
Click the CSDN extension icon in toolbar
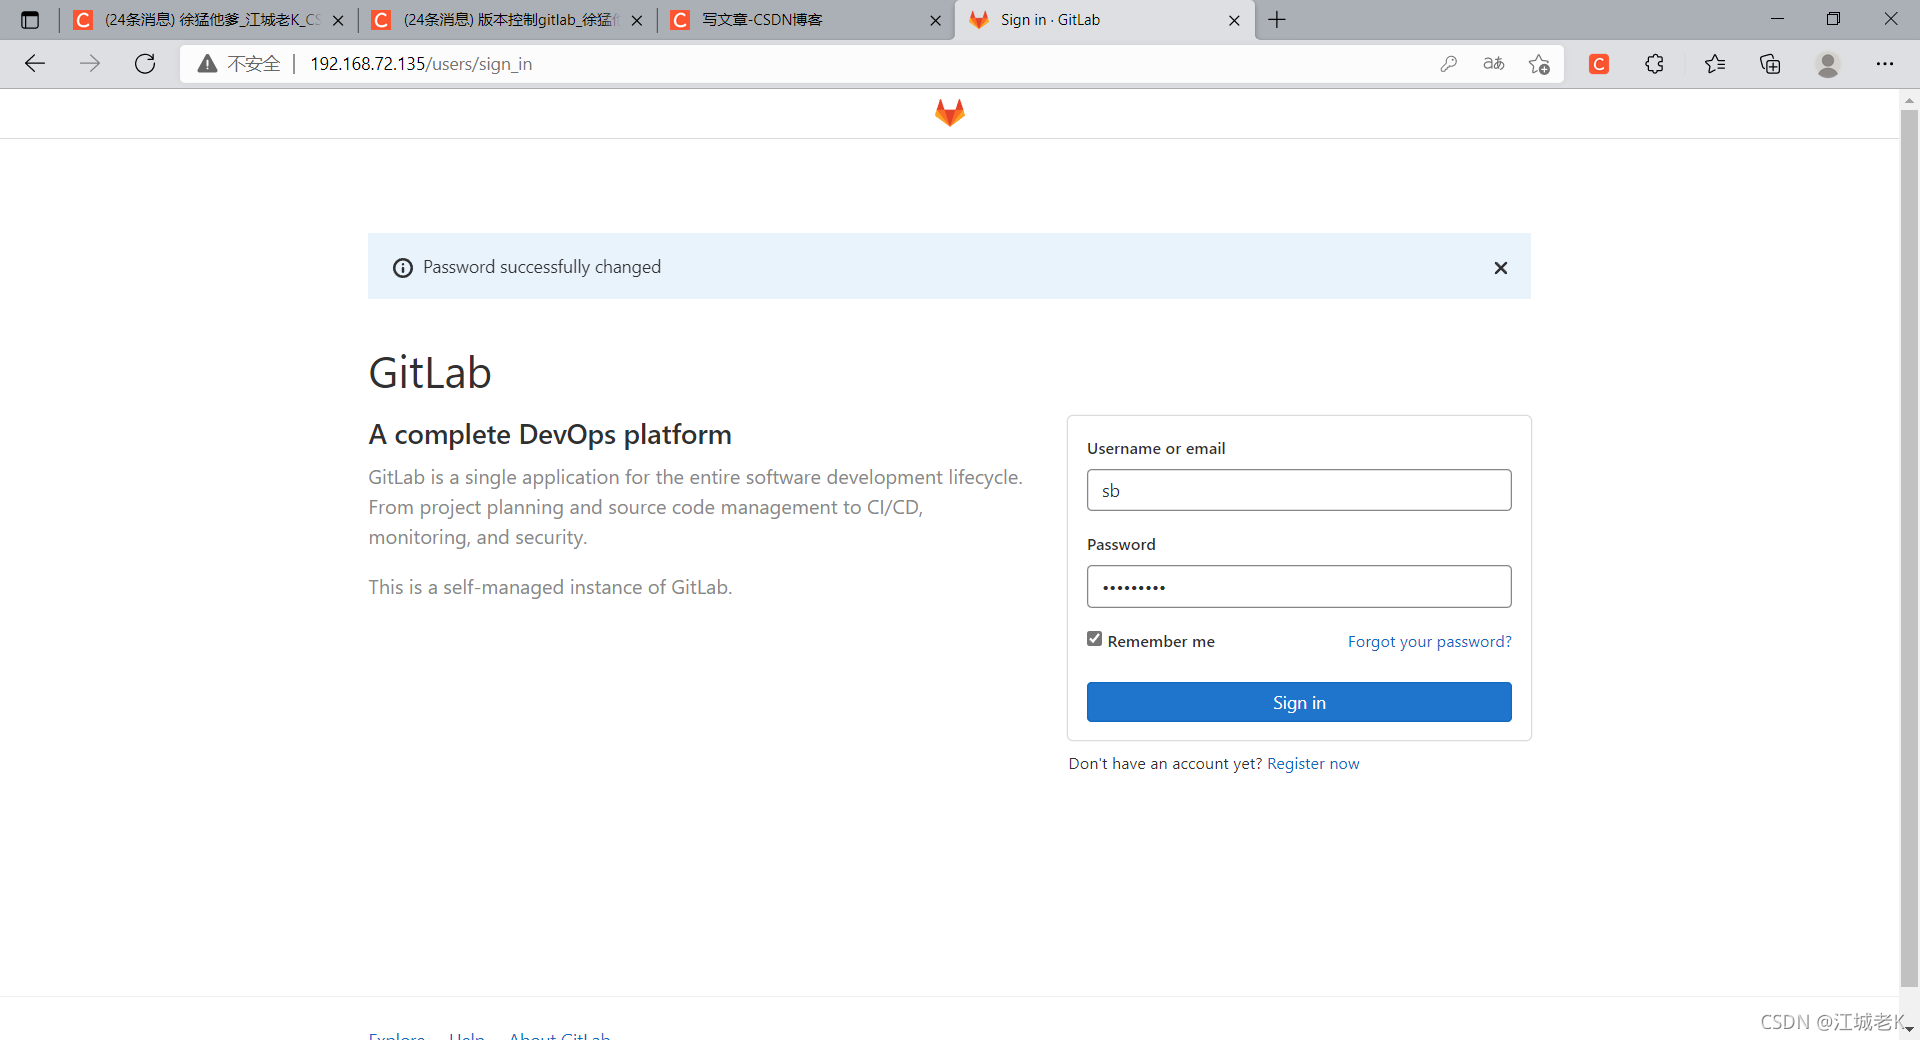1599,64
